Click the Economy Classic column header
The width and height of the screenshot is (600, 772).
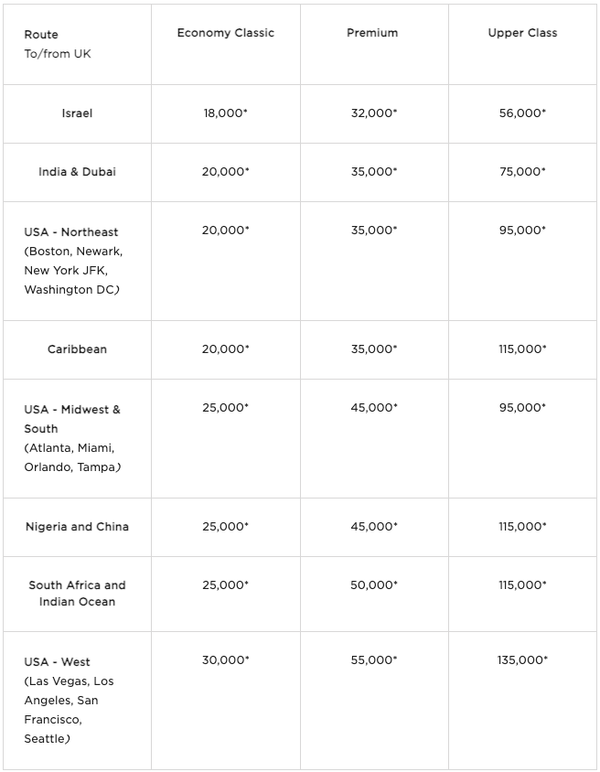225,33
